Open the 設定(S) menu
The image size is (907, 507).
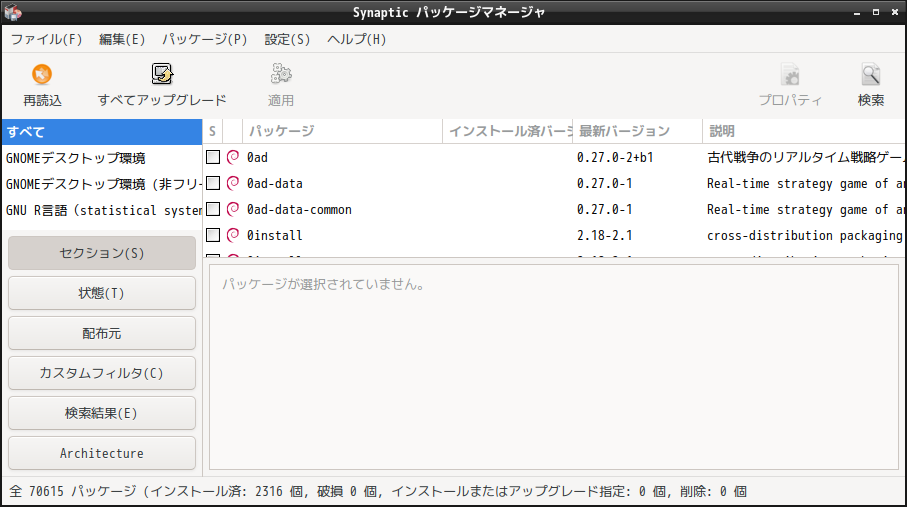(287, 39)
